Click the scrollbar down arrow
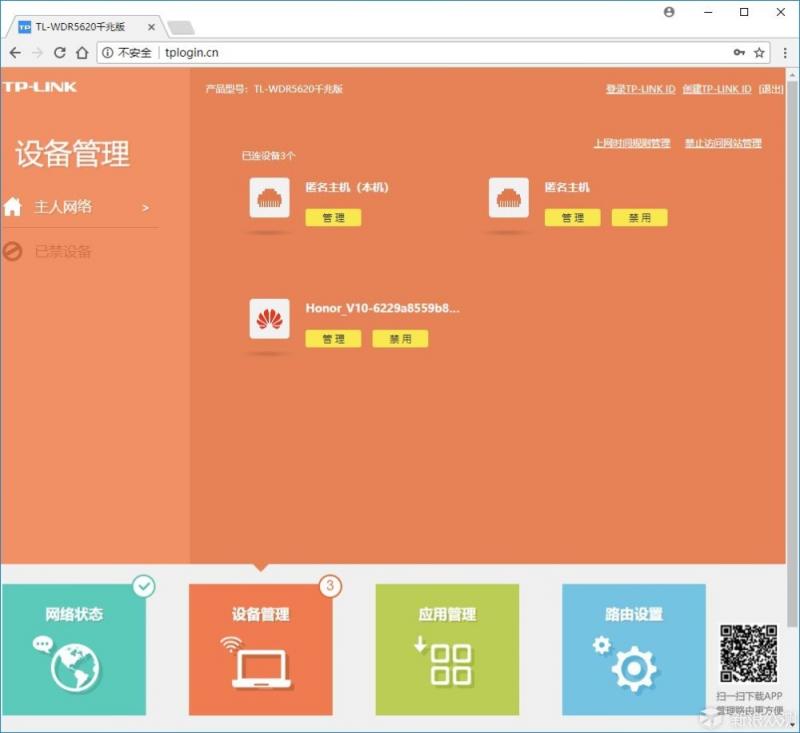The image size is (800, 733). (x=792, y=724)
